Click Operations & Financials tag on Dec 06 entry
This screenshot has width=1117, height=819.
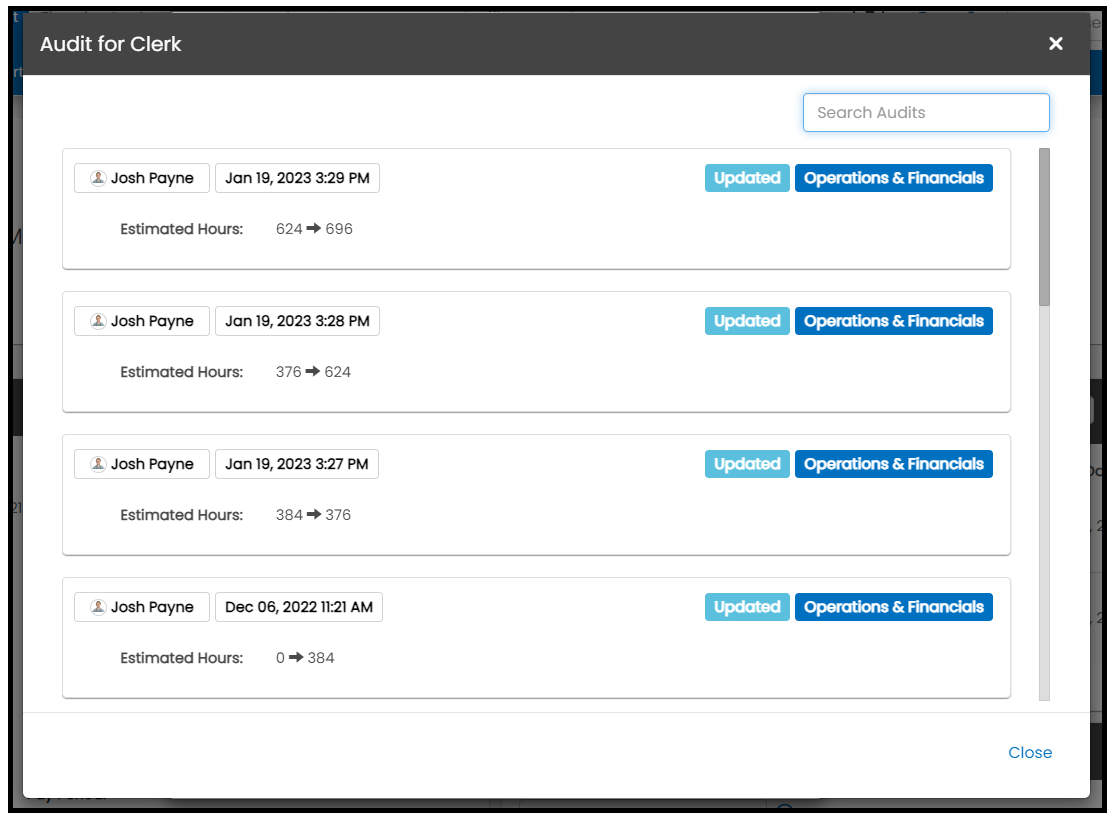pyautogui.click(x=894, y=607)
